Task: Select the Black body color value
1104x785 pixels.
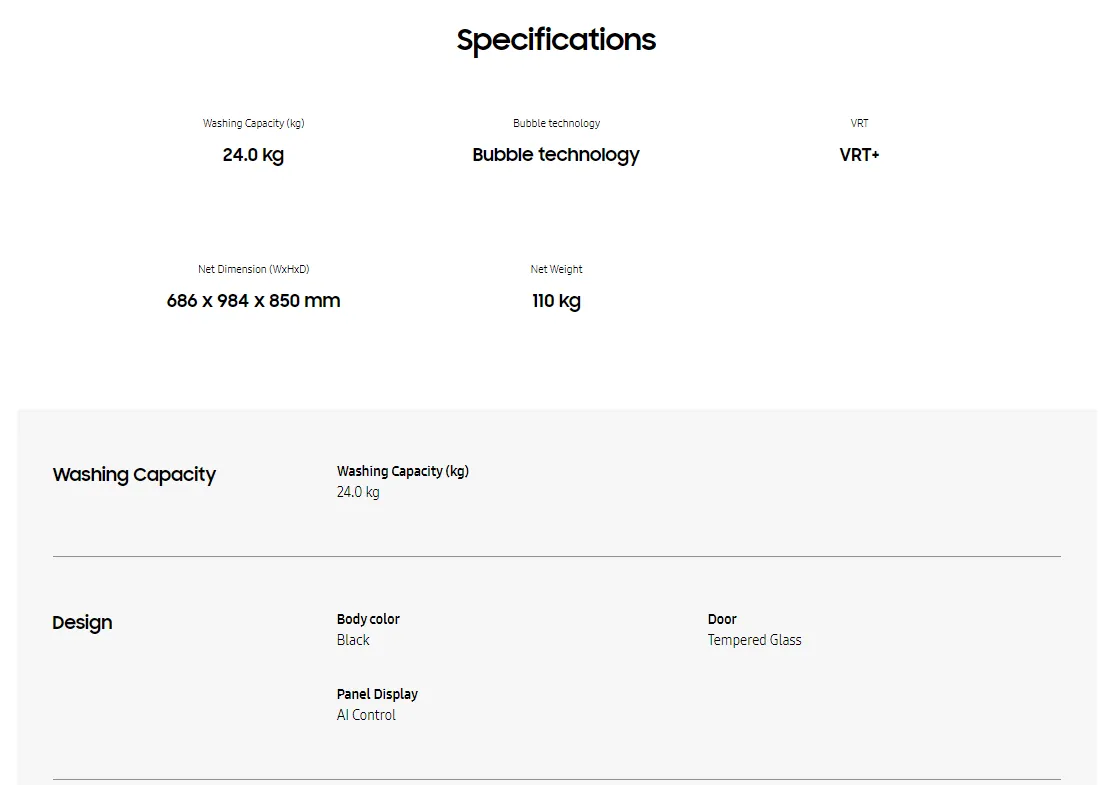Action: (x=353, y=640)
